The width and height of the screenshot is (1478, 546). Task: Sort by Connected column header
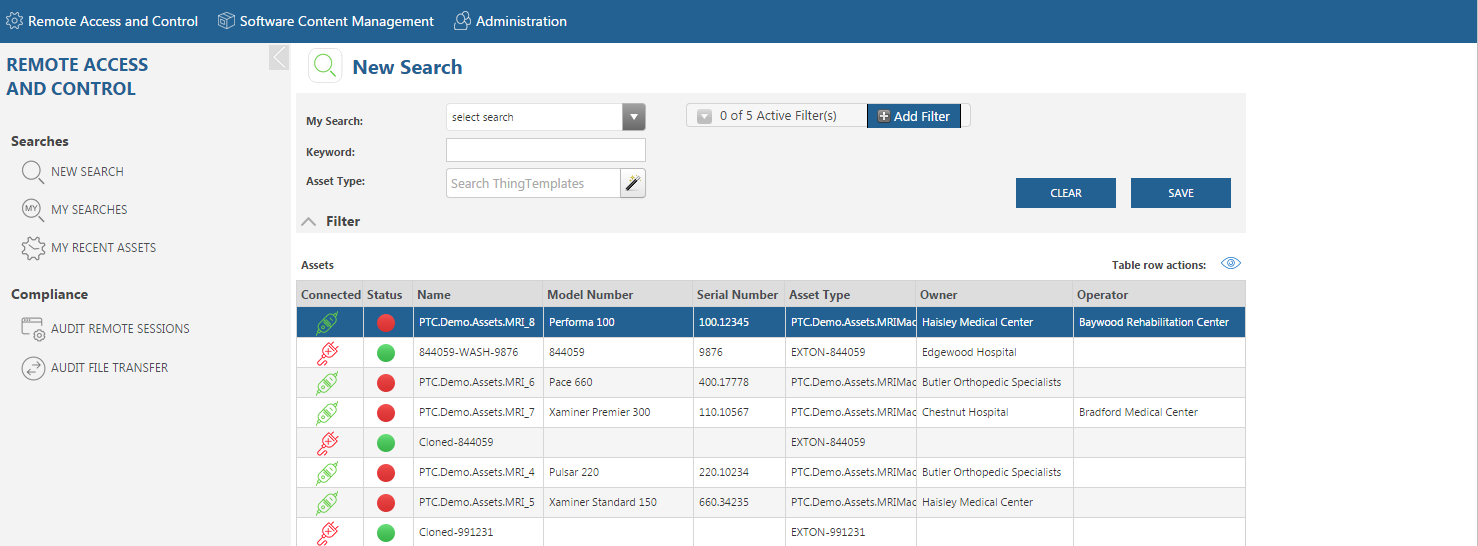(x=330, y=295)
